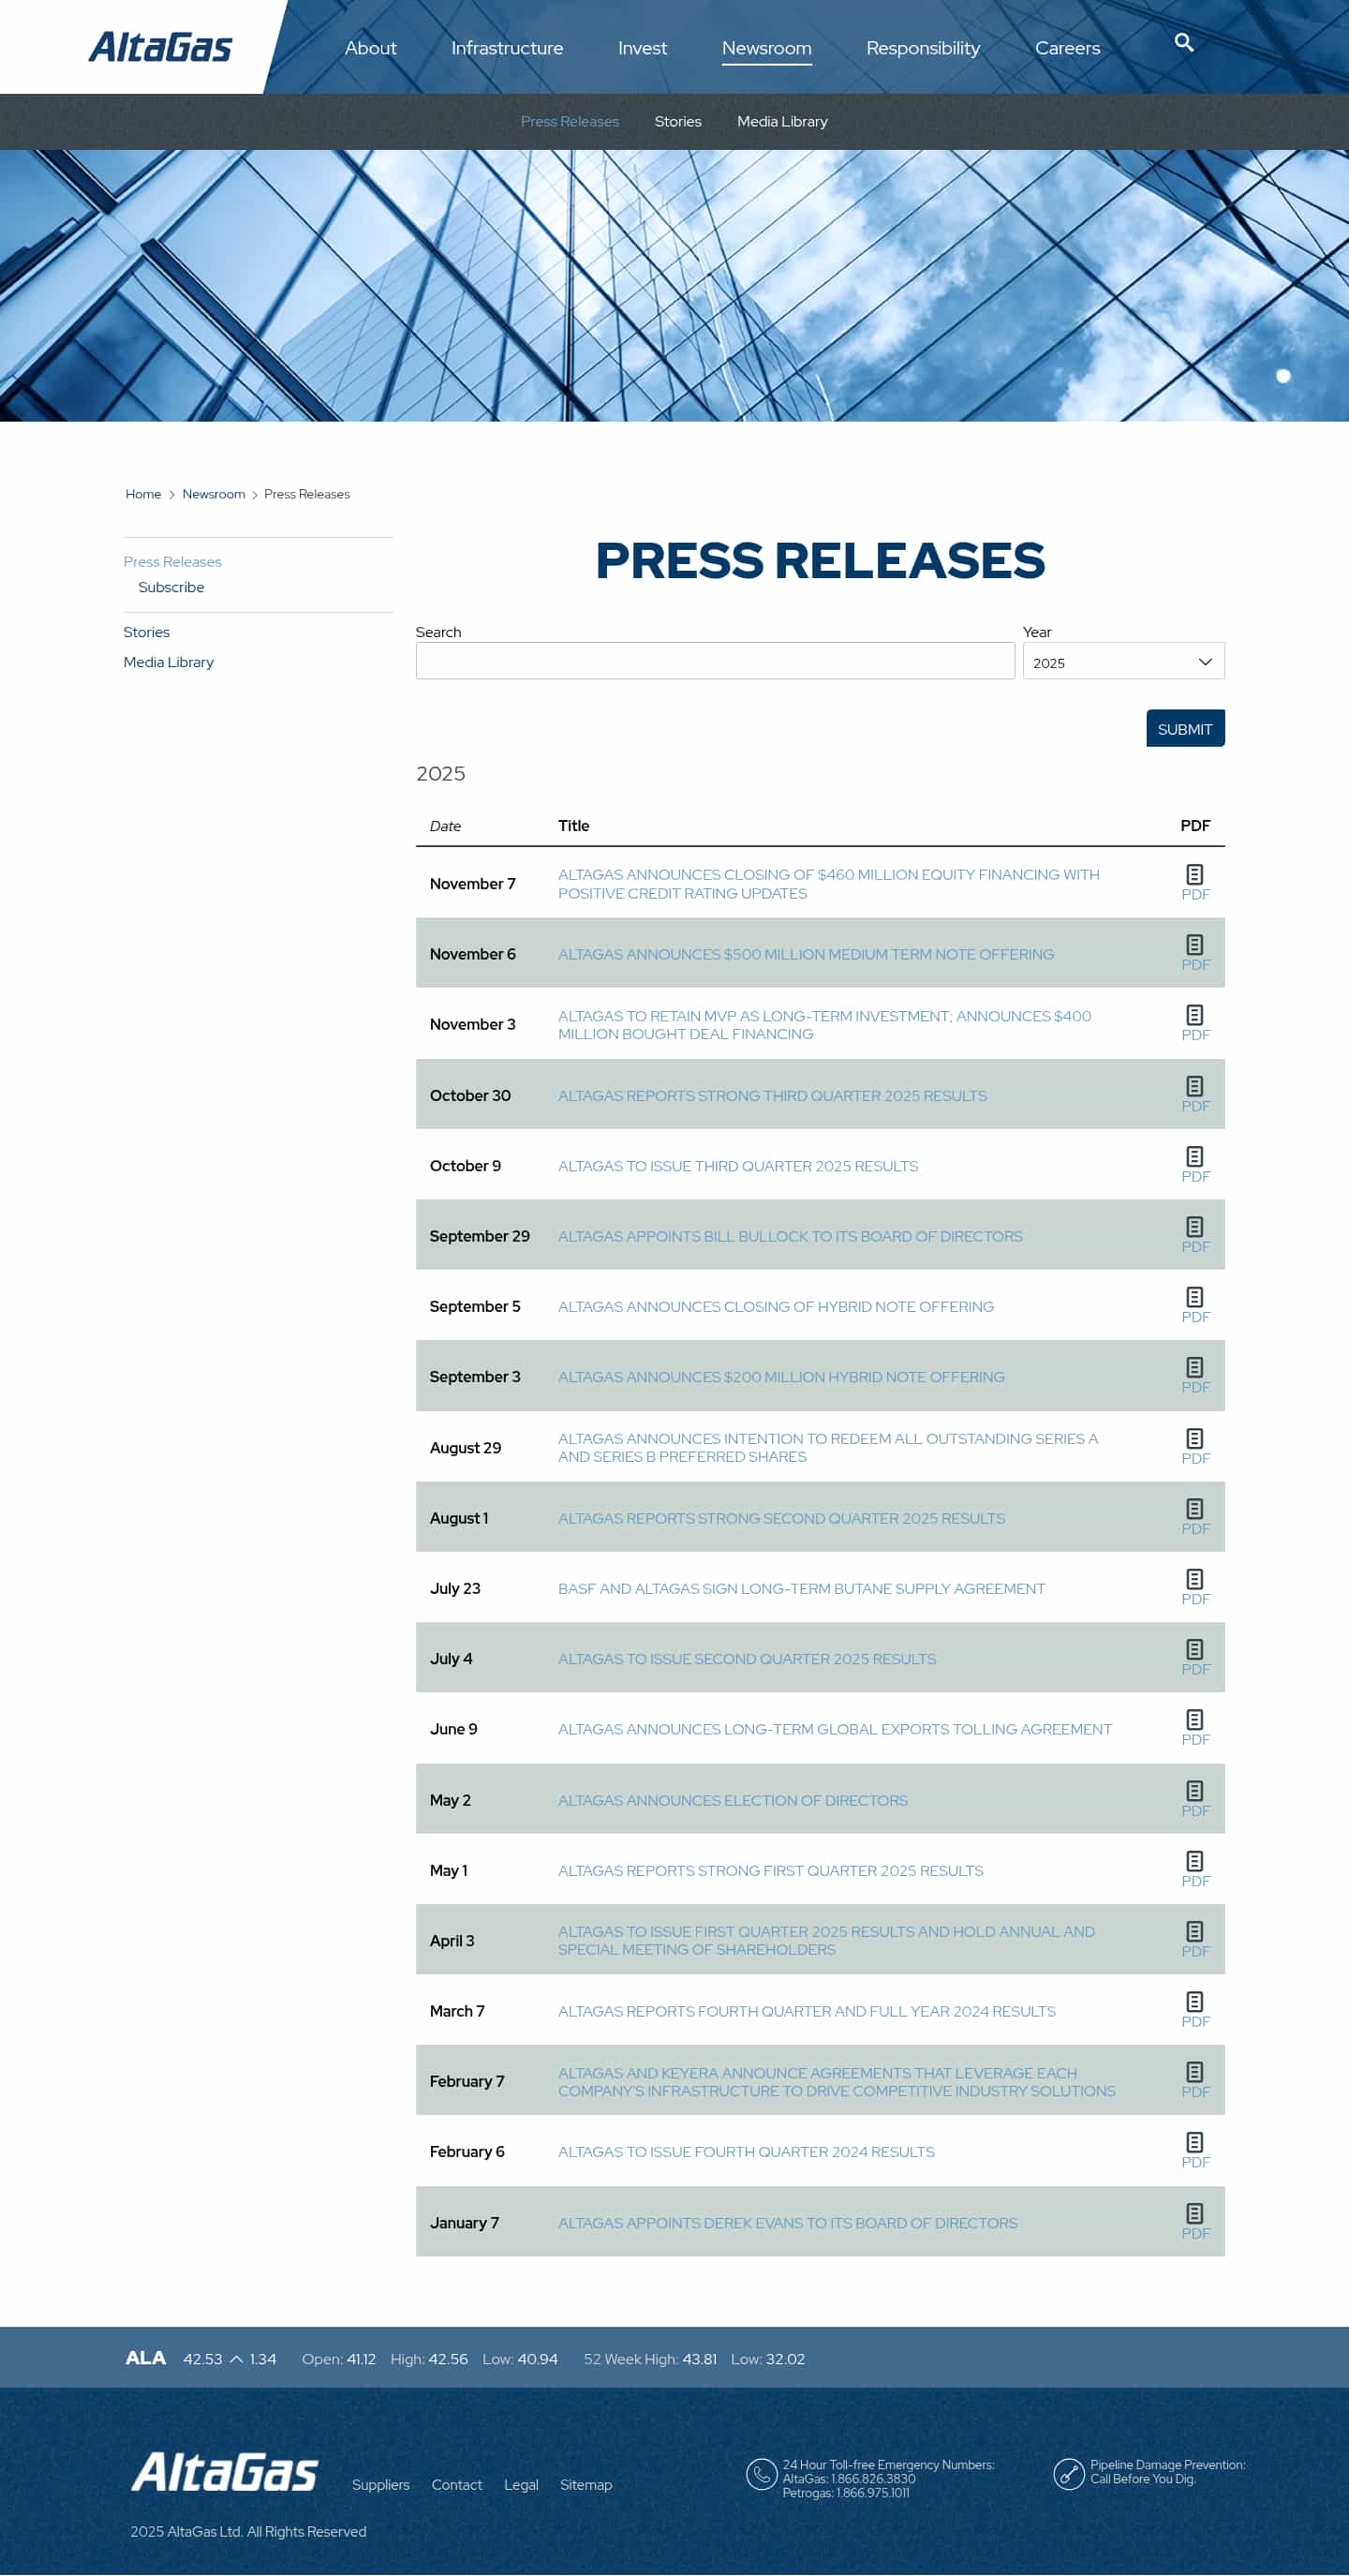Switch to the Stories tab in subnavigation
Viewport: 1349px width, 2576px height.
click(678, 121)
